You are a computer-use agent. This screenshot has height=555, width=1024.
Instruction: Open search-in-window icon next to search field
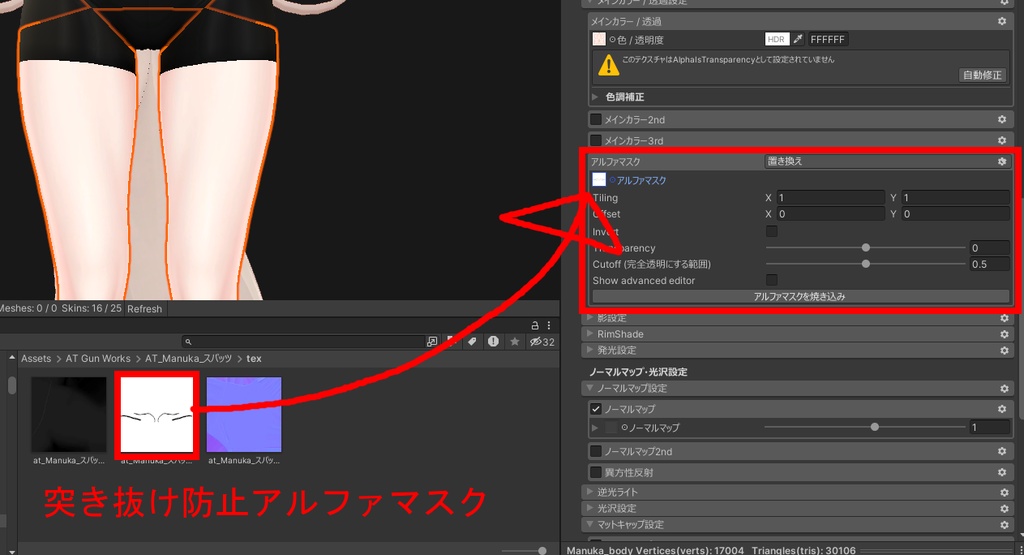point(432,341)
